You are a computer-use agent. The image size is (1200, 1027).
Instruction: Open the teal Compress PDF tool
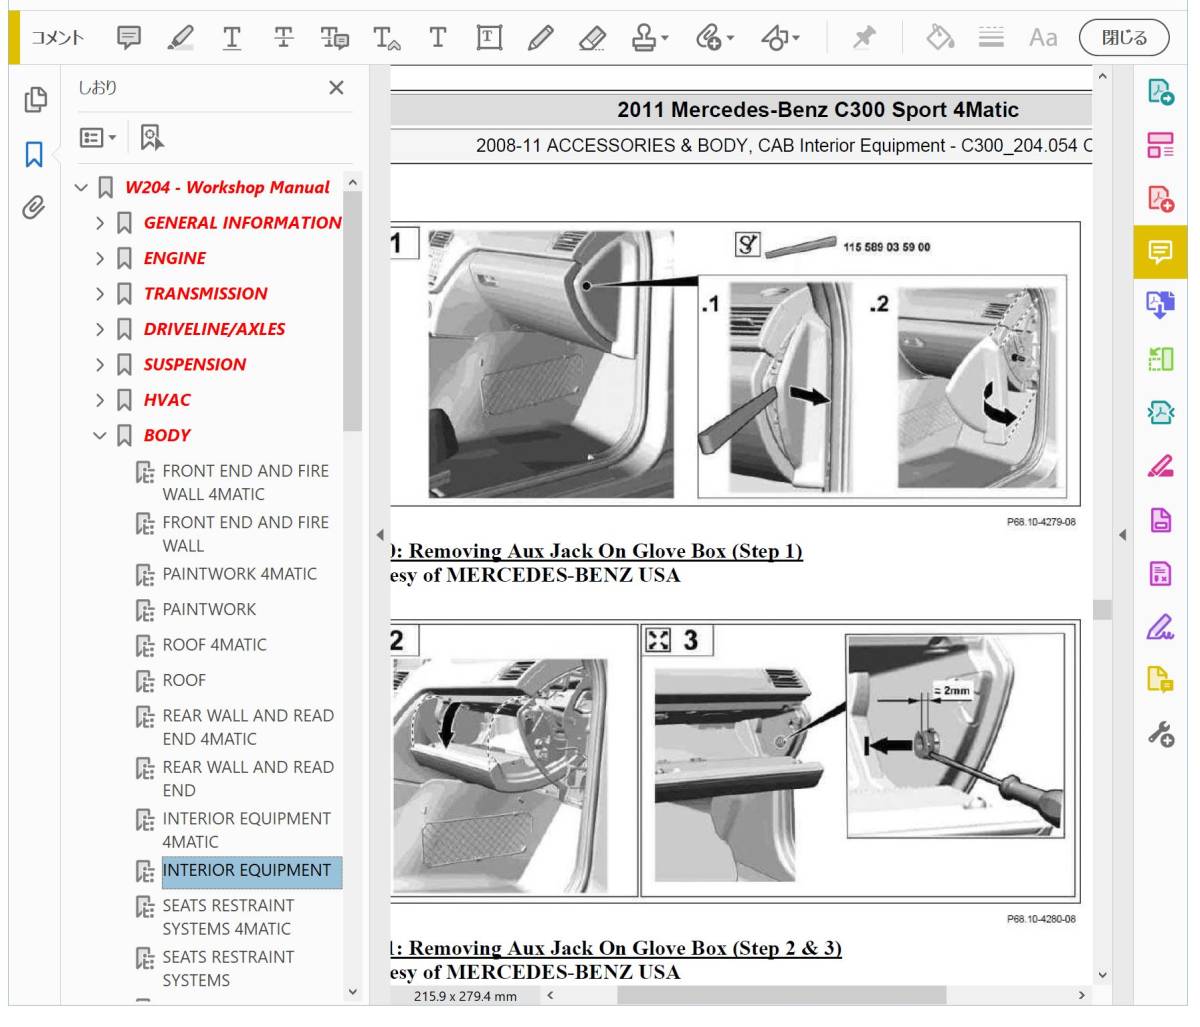click(x=1160, y=412)
